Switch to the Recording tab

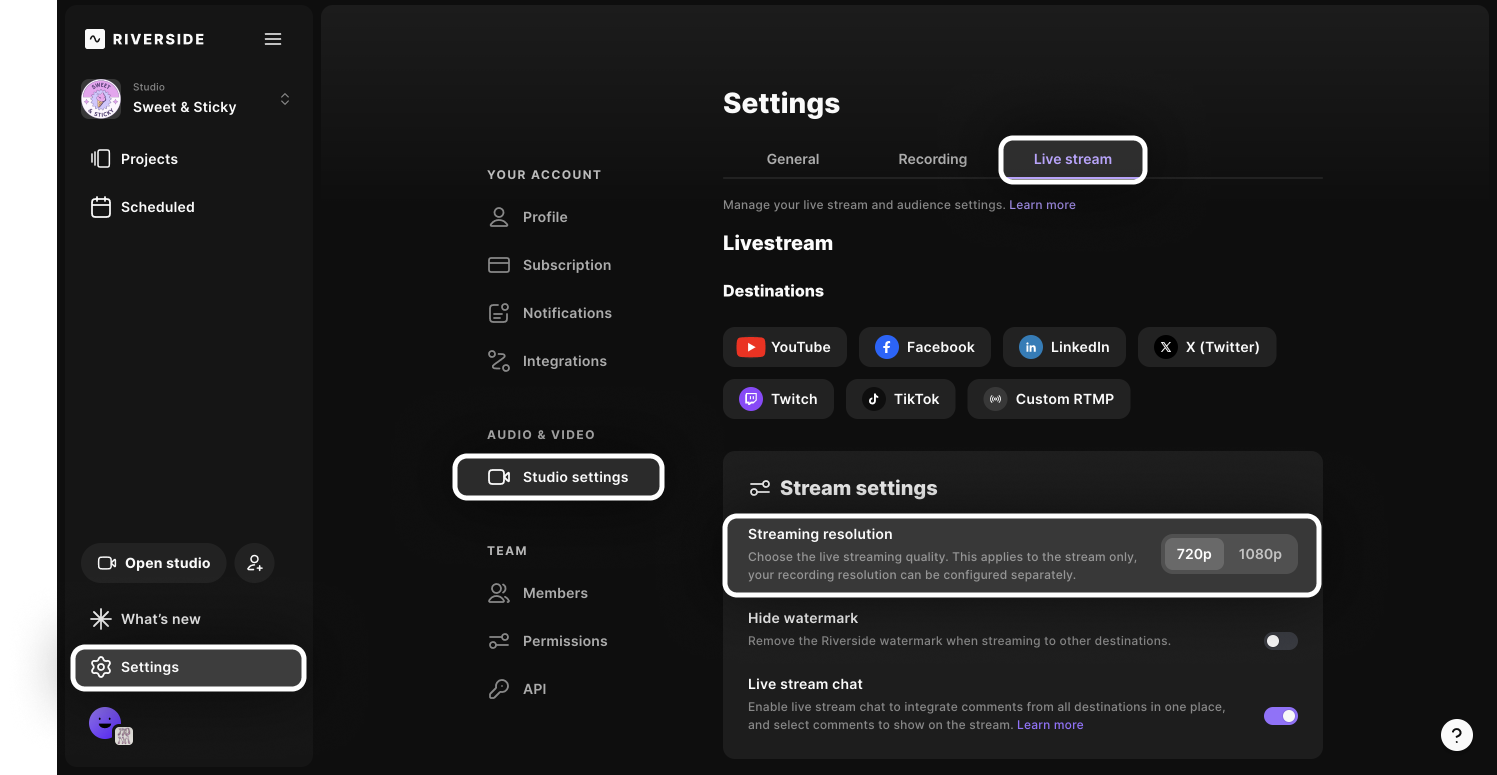pos(932,159)
